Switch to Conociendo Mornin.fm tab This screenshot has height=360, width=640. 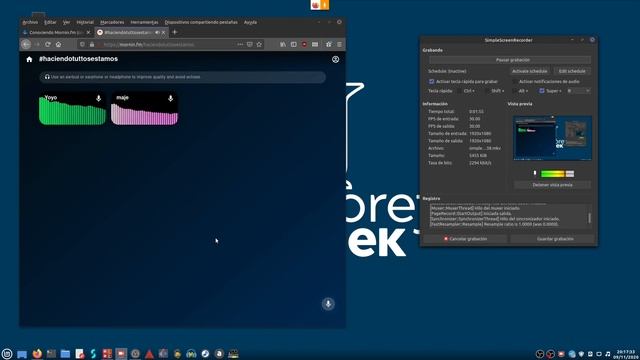[56, 32]
